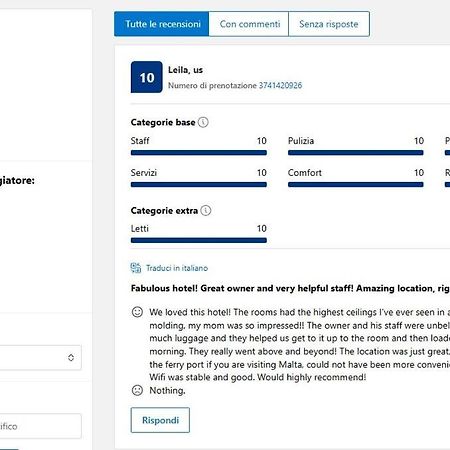Click the sidebar text input field
The height and width of the screenshot is (450, 450).
click(x=41, y=426)
